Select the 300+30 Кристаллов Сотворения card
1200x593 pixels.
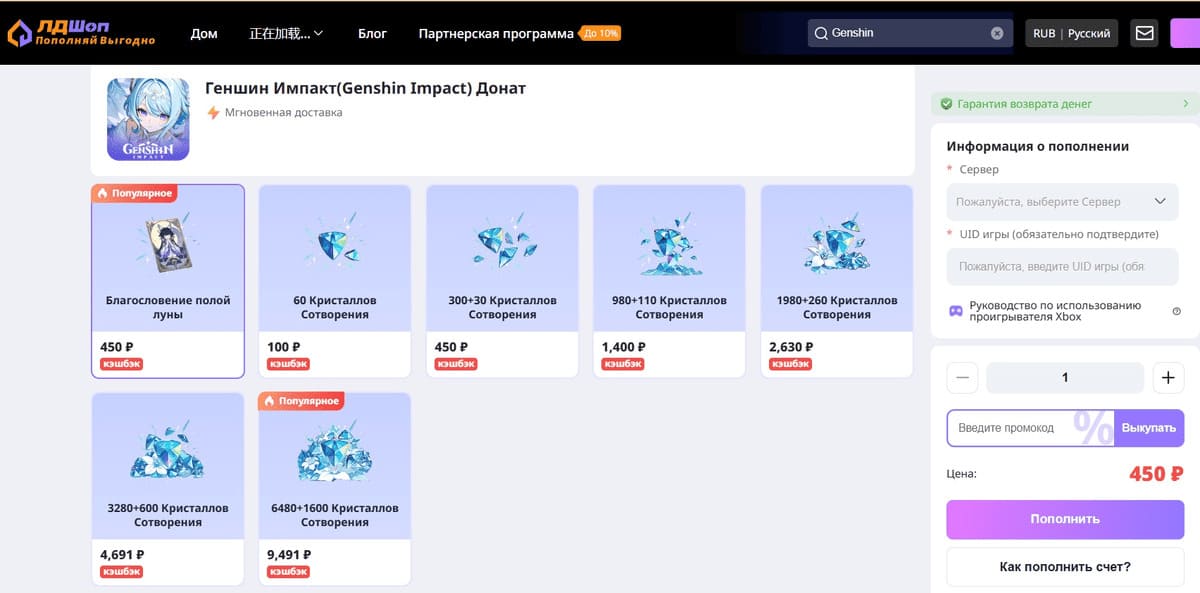tap(502, 281)
